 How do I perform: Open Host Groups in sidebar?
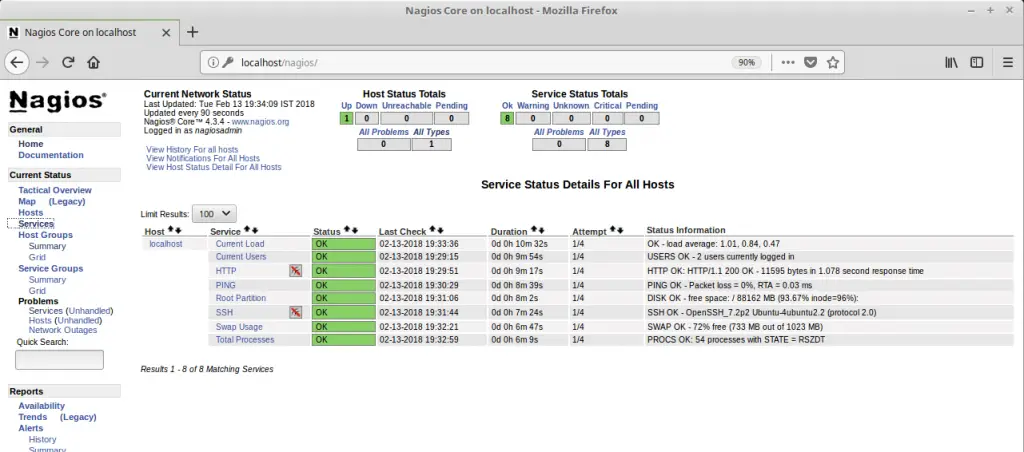point(46,234)
